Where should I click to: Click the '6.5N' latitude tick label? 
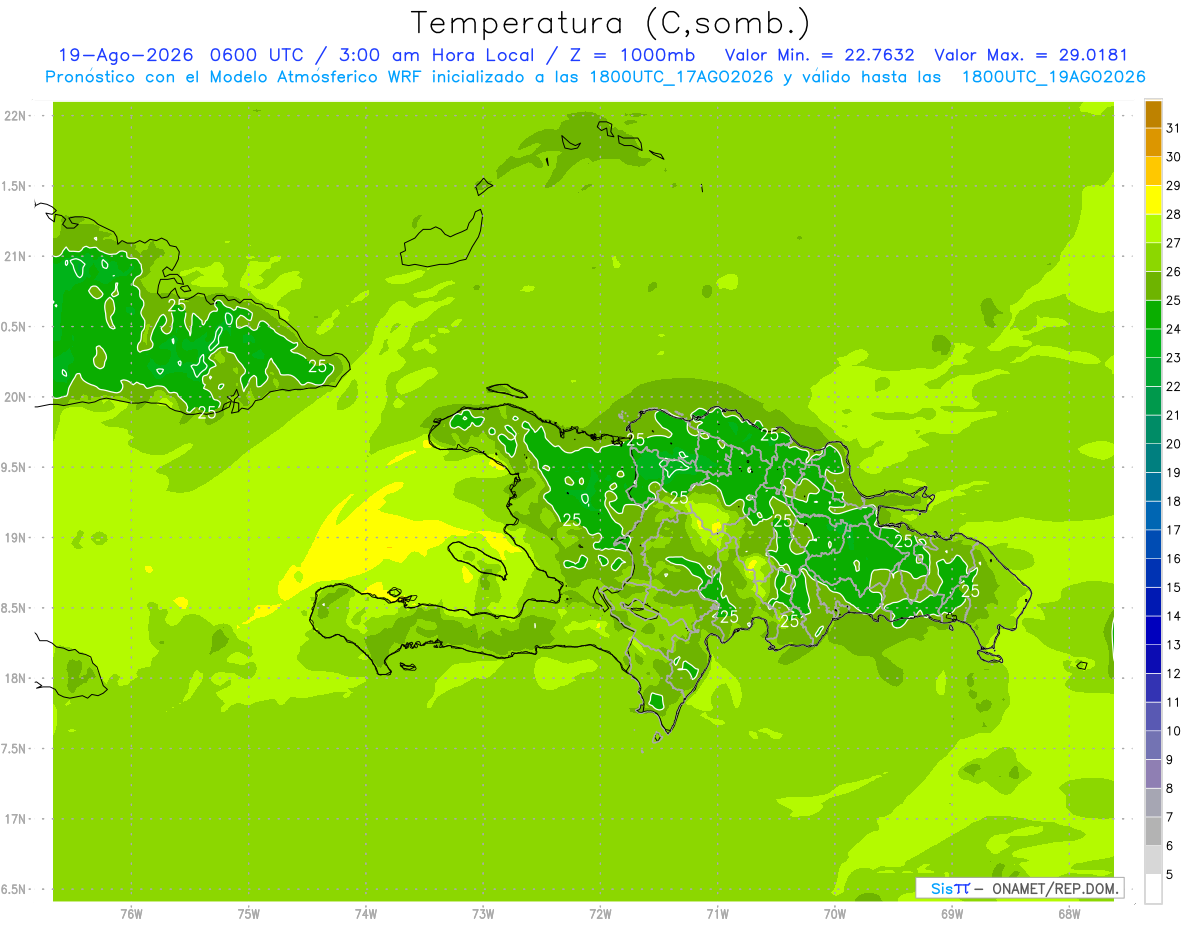(x=14, y=889)
